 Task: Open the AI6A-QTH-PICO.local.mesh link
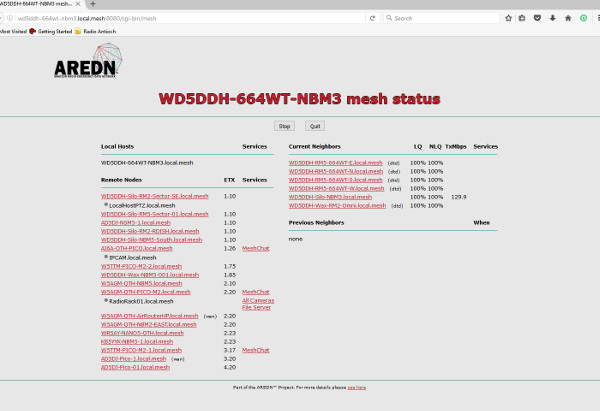tap(137, 248)
